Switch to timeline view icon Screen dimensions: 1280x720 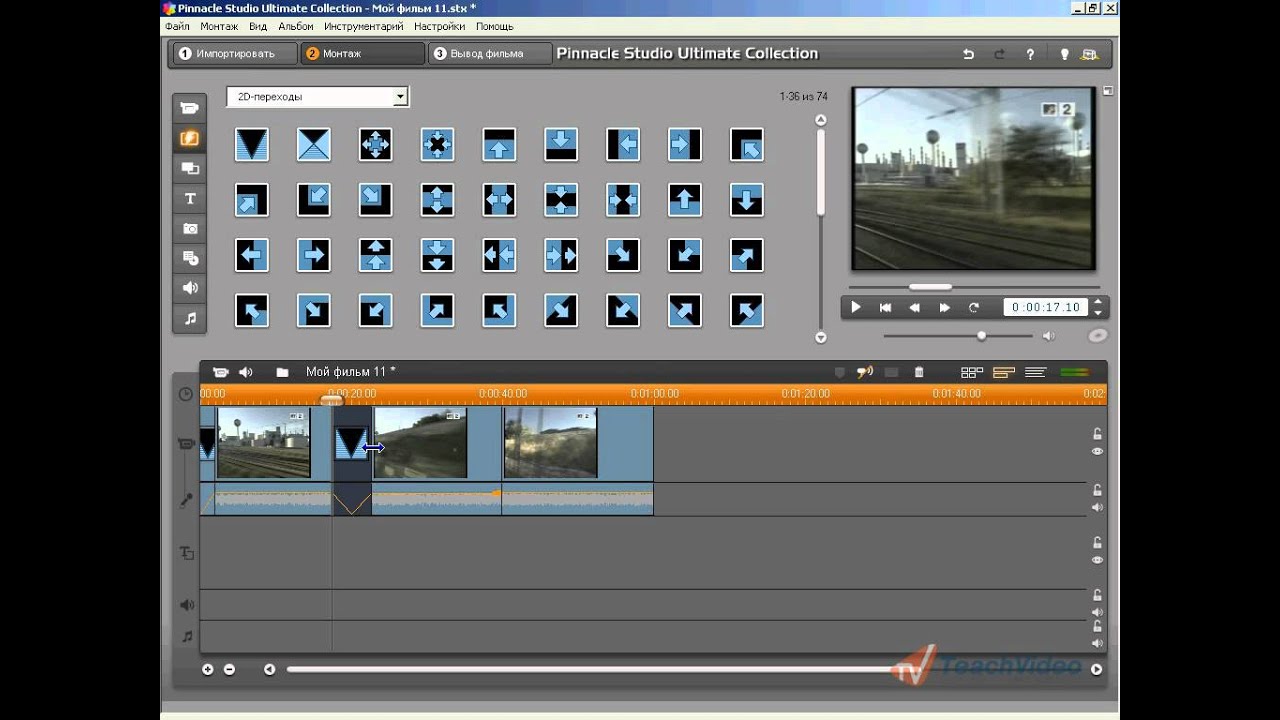pyautogui.click(x=1004, y=372)
